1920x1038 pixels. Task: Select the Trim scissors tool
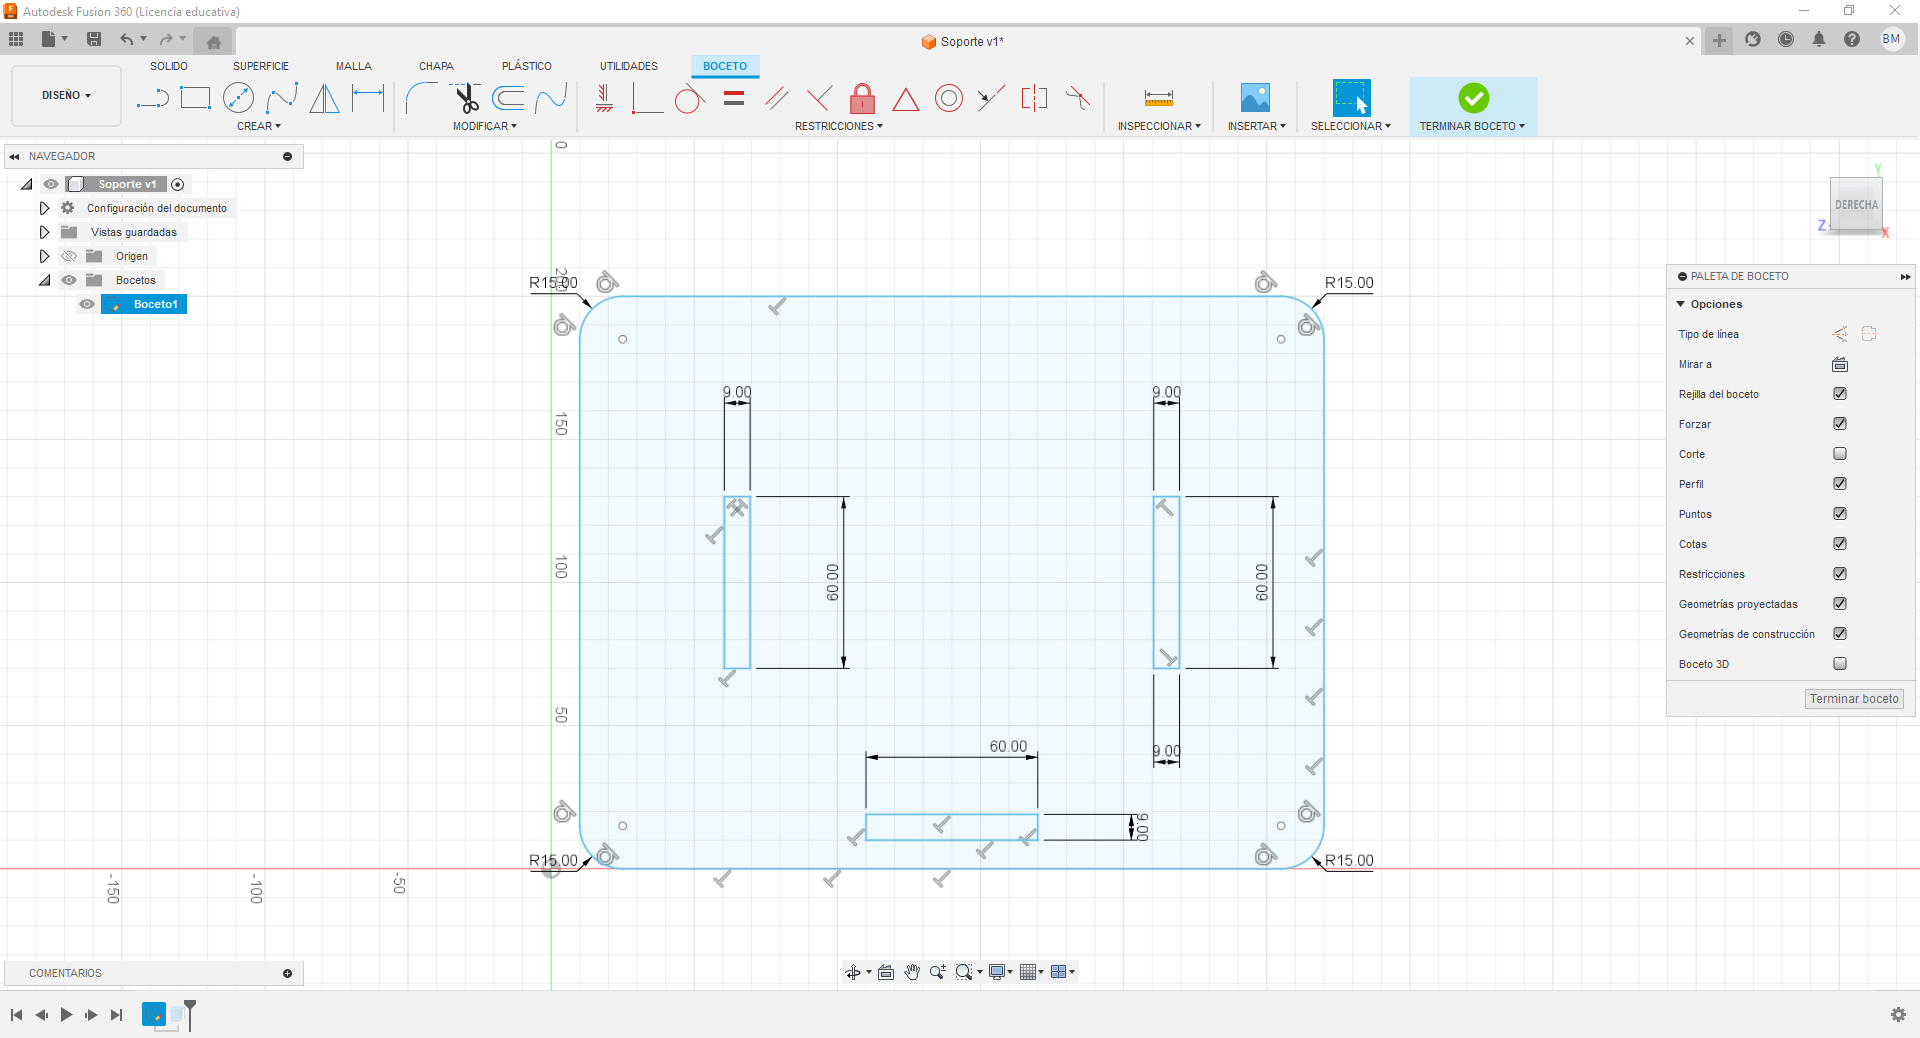click(465, 98)
